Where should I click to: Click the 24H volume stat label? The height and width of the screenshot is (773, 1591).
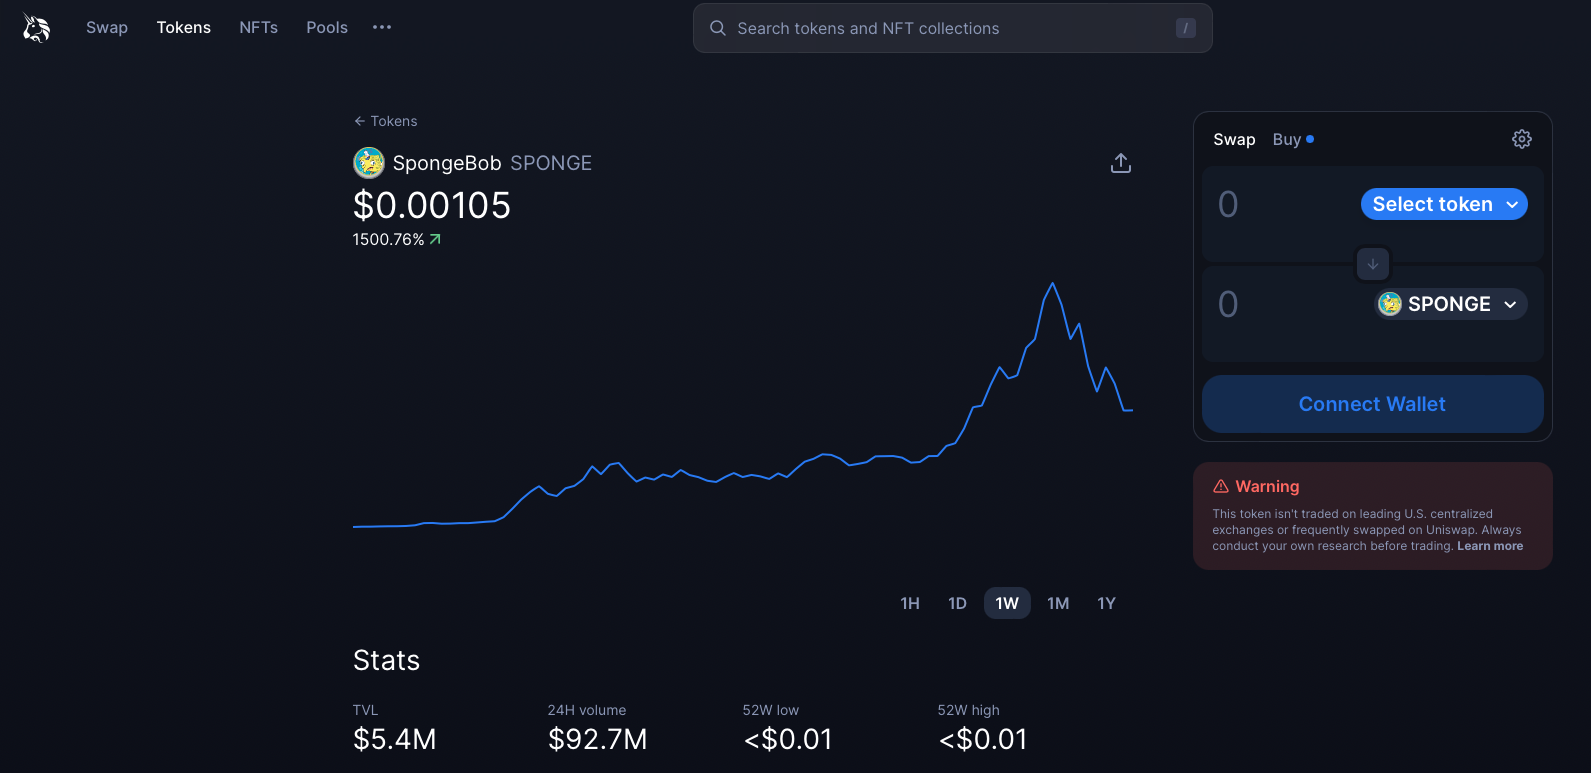click(x=587, y=710)
